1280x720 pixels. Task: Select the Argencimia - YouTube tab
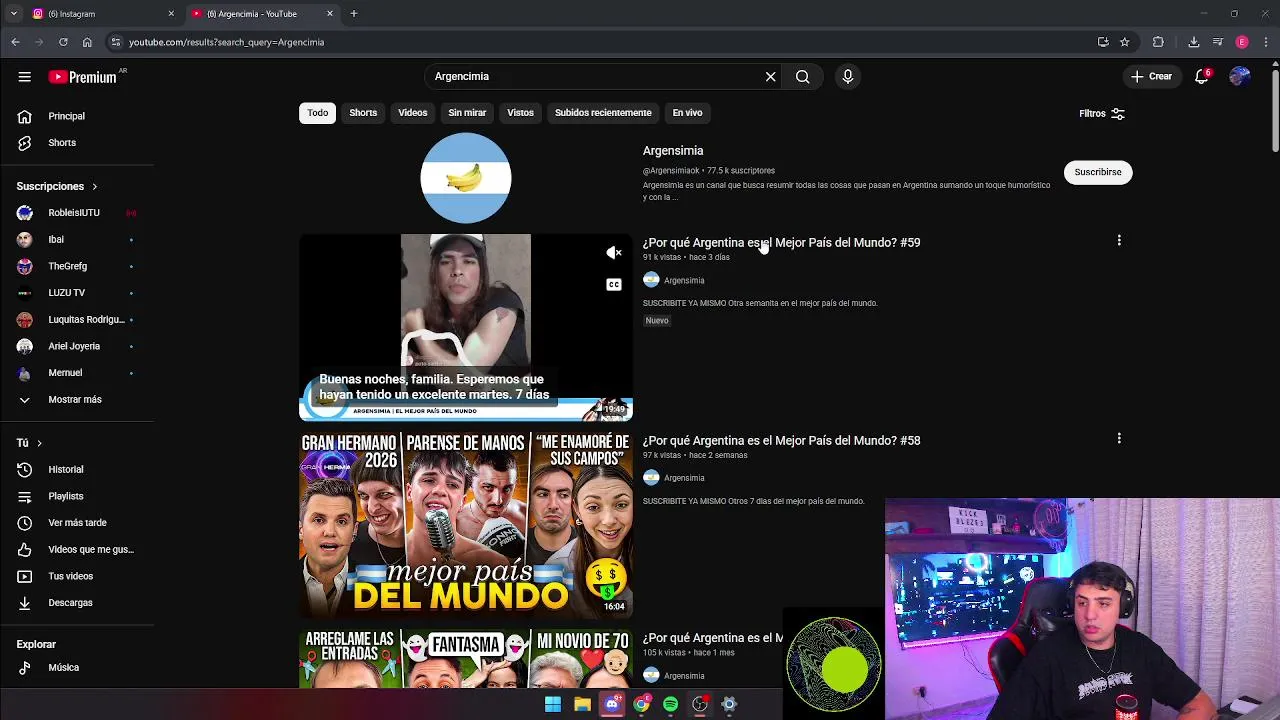point(262,14)
